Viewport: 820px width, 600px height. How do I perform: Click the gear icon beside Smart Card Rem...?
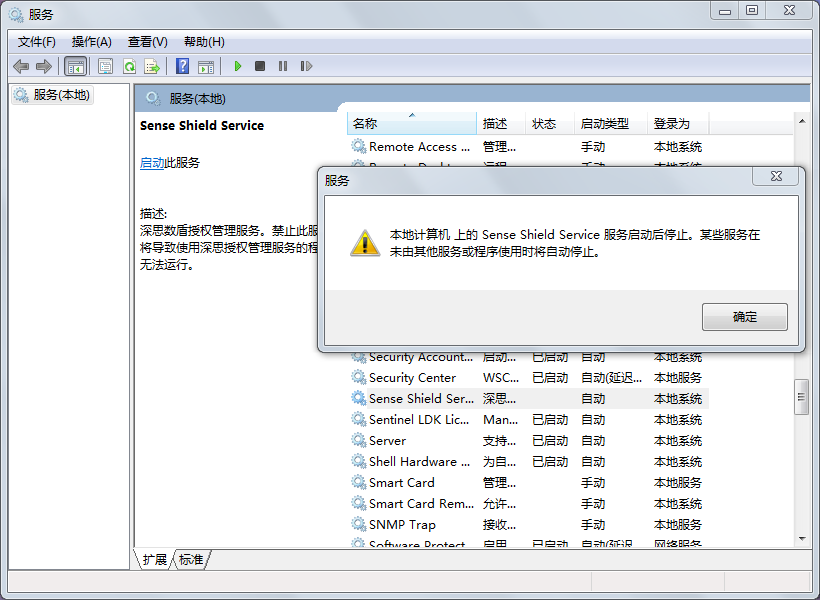(358, 503)
